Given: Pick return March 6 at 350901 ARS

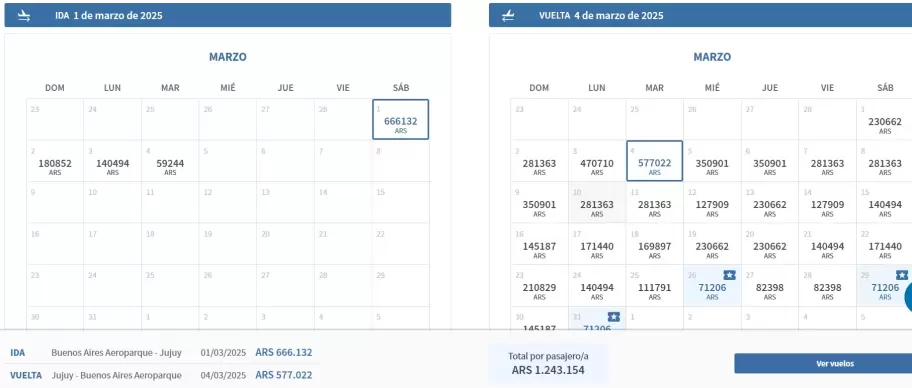Looking at the screenshot, I should [x=770, y=161].
